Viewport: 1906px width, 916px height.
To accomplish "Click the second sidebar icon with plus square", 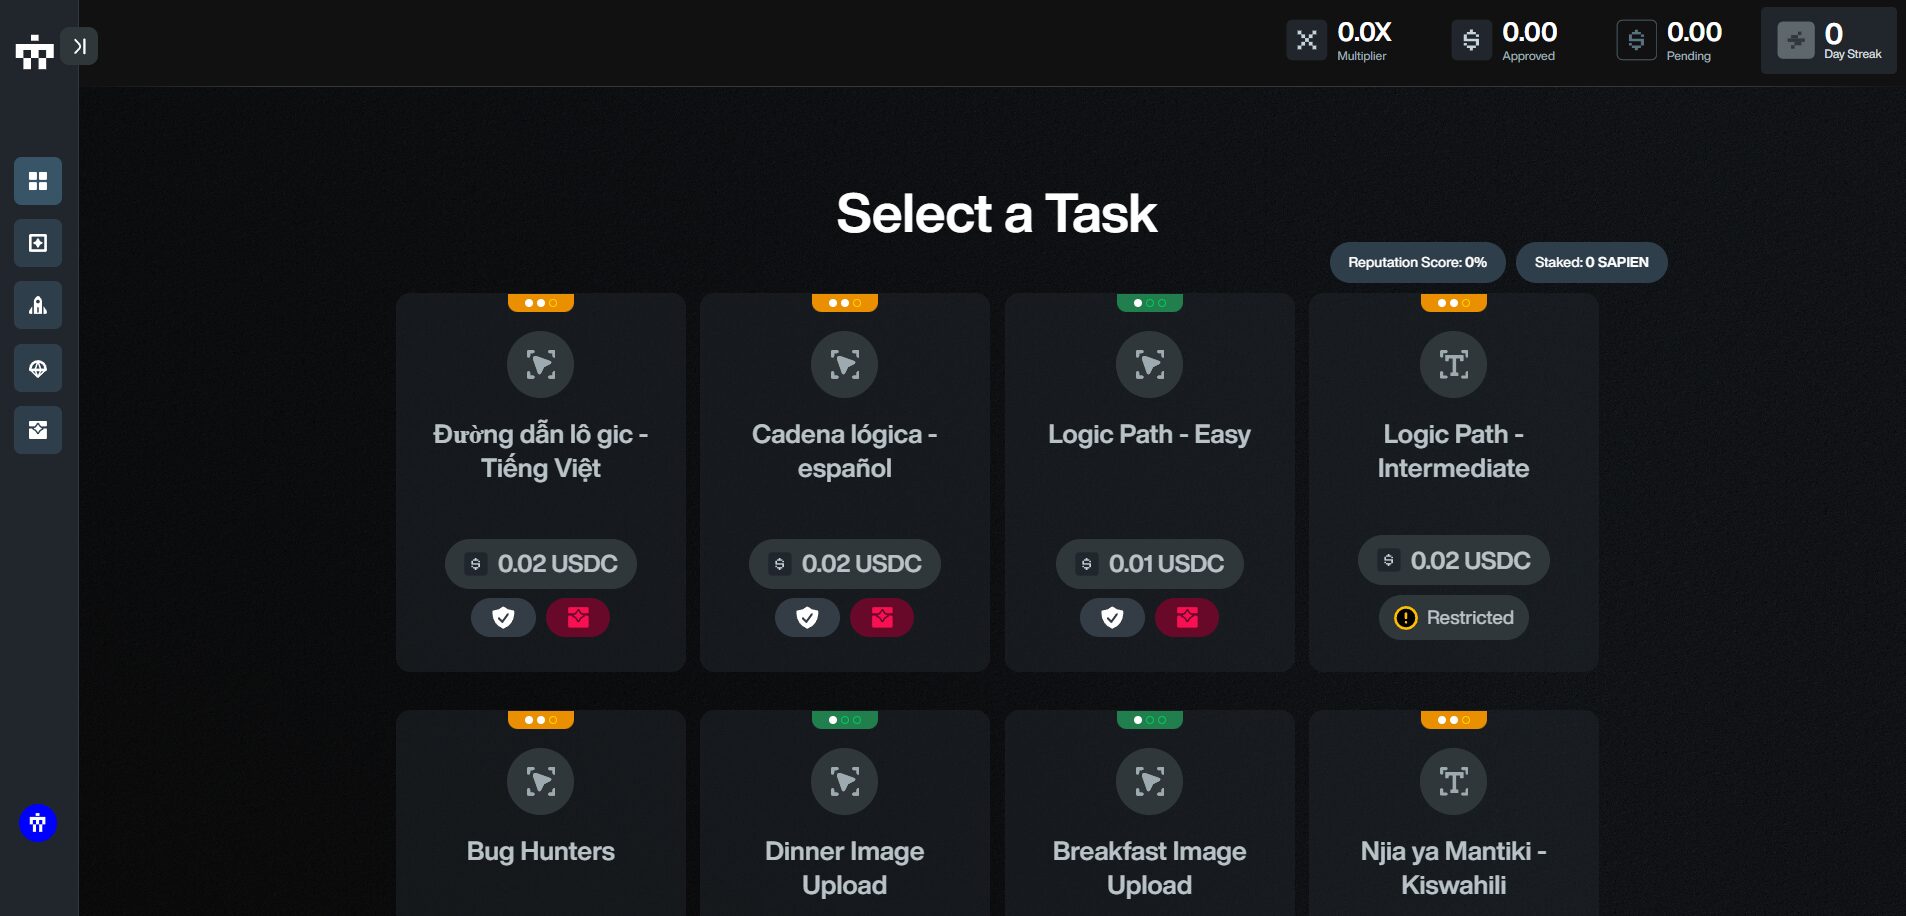I will (38, 243).
